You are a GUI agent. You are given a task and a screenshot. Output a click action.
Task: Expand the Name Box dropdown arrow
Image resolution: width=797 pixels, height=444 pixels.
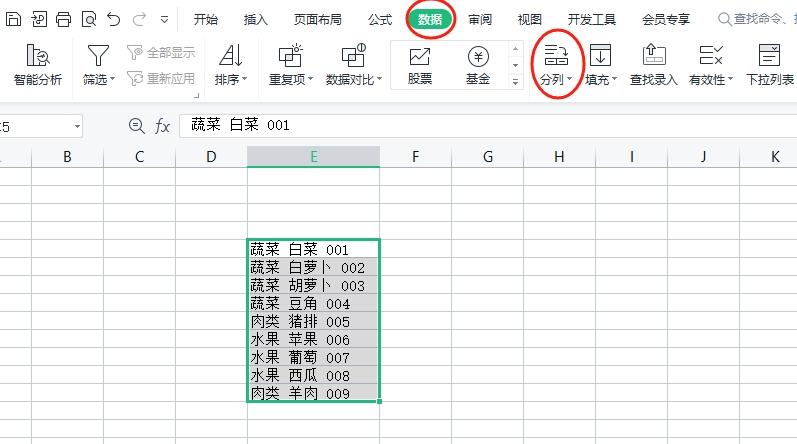[77, 126]
